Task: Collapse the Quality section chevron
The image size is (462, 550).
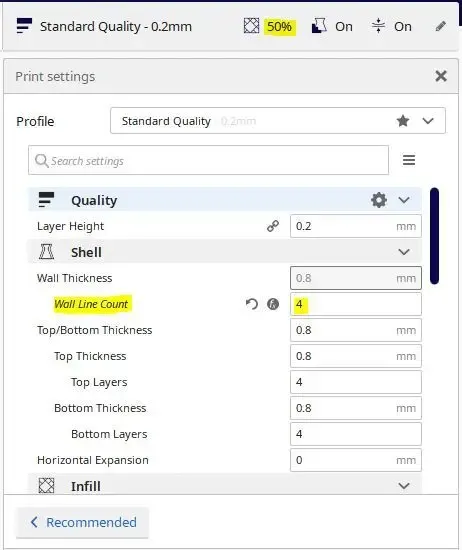Action: click(404, 200)
